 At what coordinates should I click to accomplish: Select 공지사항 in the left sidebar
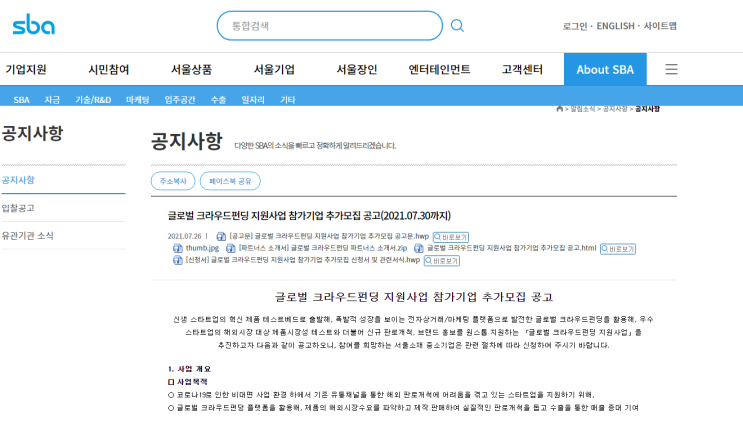pyautogui.click(x=18, y=180)
